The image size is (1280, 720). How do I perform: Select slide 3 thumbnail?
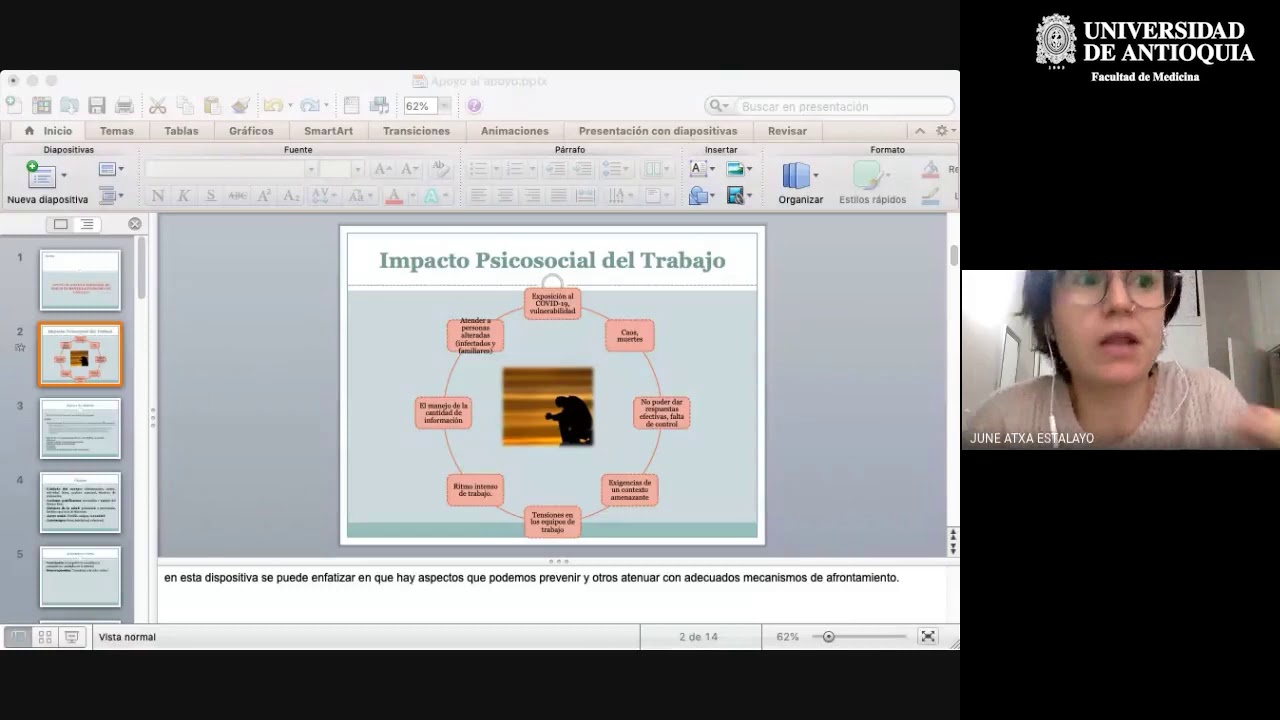pyautogui.click(x=80, y=428)
